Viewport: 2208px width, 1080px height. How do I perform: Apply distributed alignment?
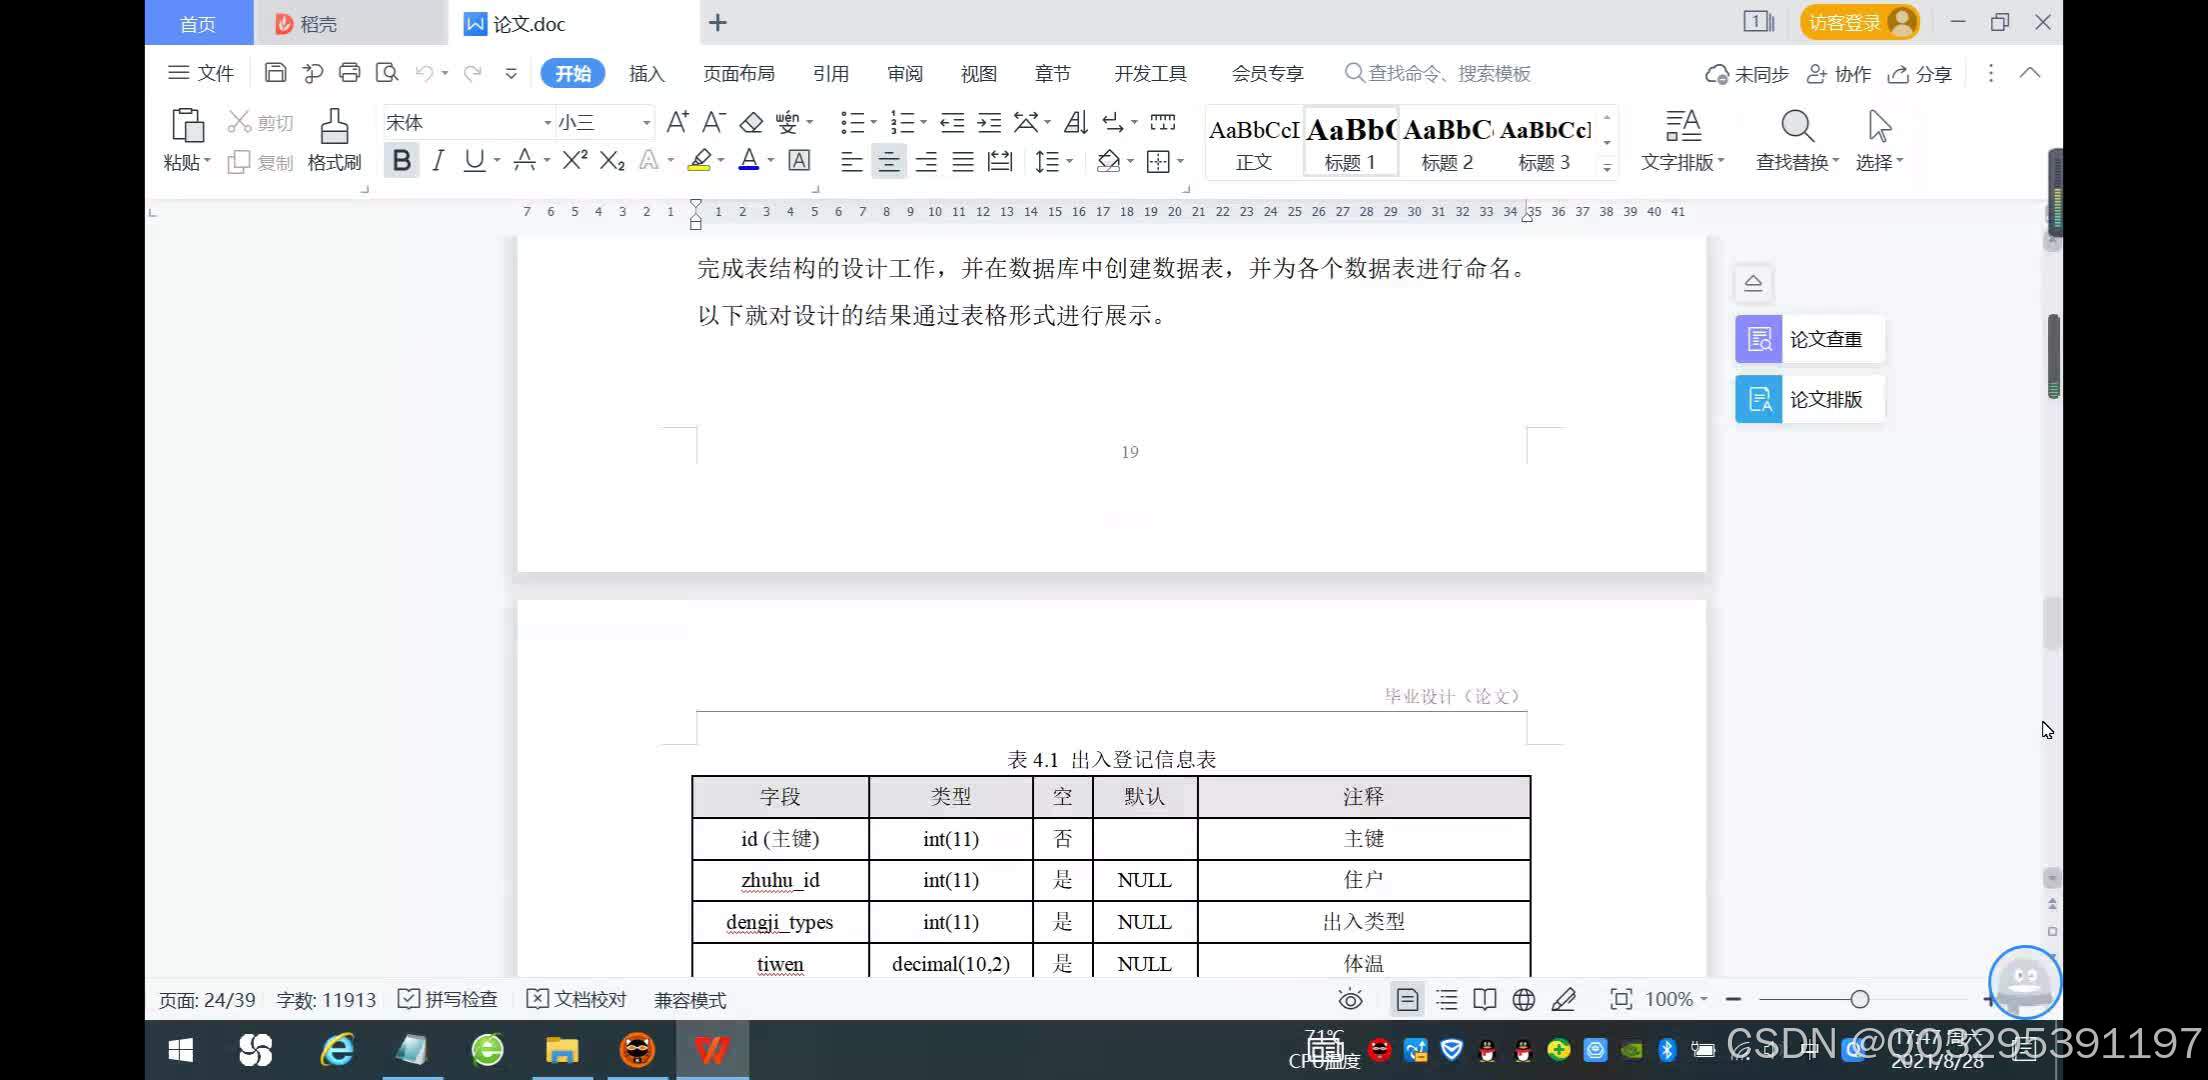1000,161
